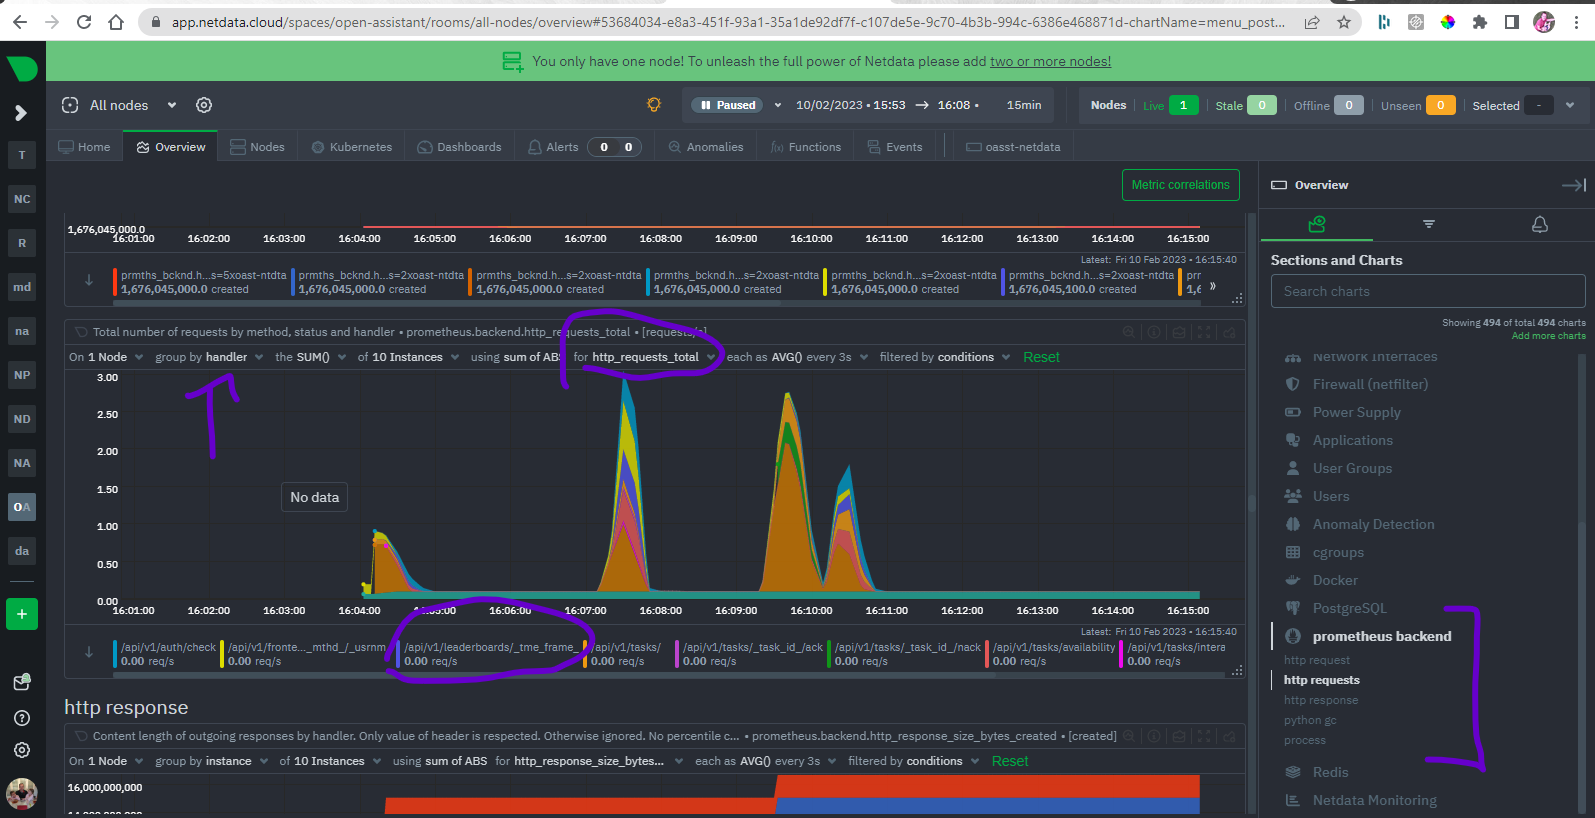Screen dimensions: 1595x818
Task: Switch to the Home tab
Action: [x=84, y=147]
